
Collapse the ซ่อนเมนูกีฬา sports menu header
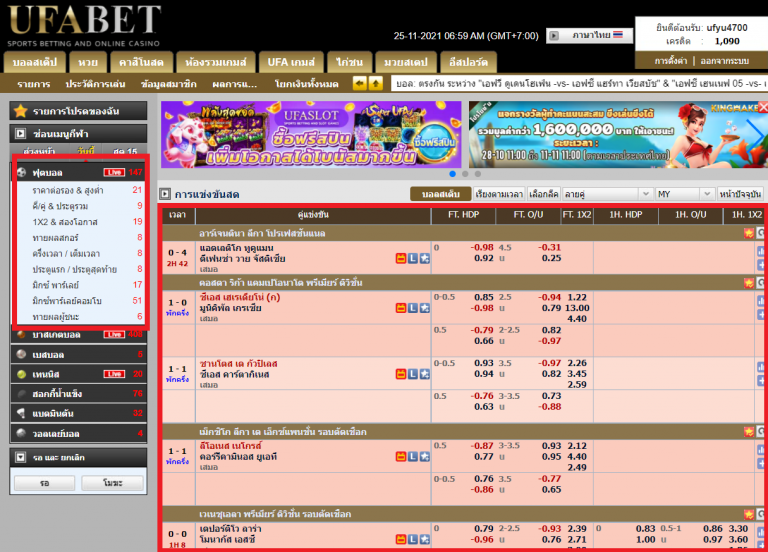(x=78, y=133)
